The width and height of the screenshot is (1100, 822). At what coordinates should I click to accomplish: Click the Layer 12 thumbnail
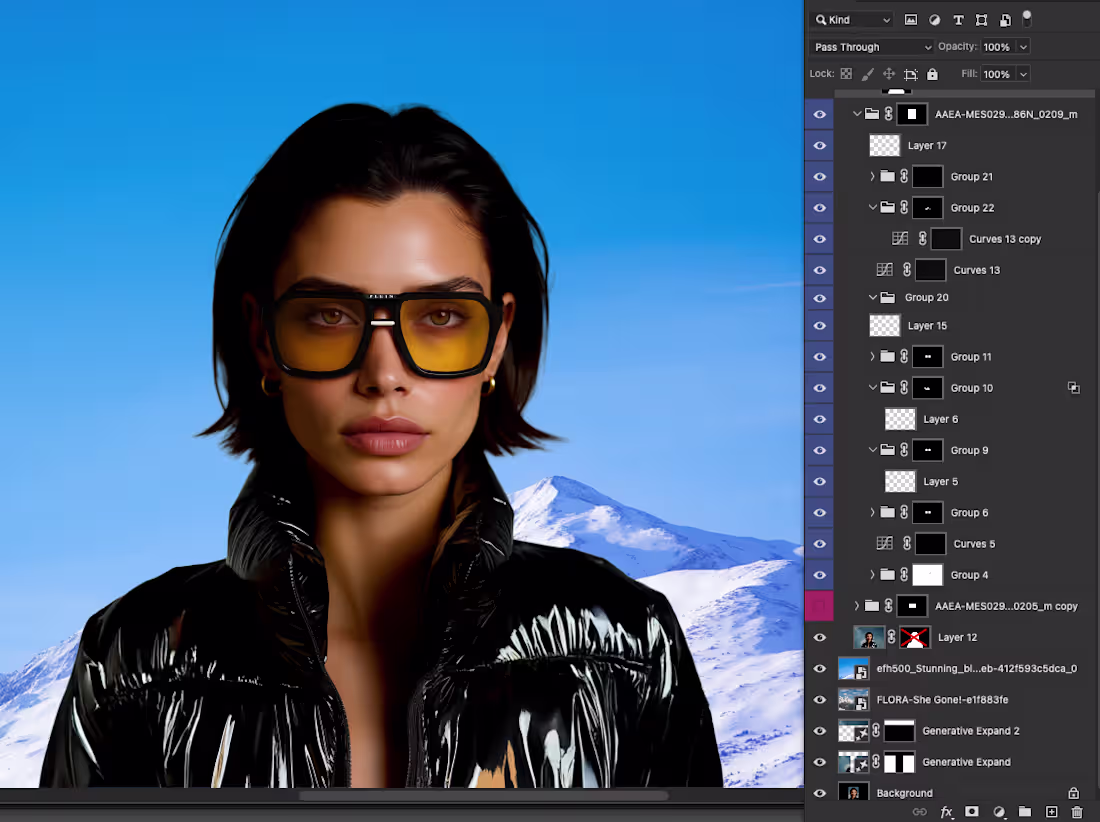pyautogui.click(x=869, y=637)
